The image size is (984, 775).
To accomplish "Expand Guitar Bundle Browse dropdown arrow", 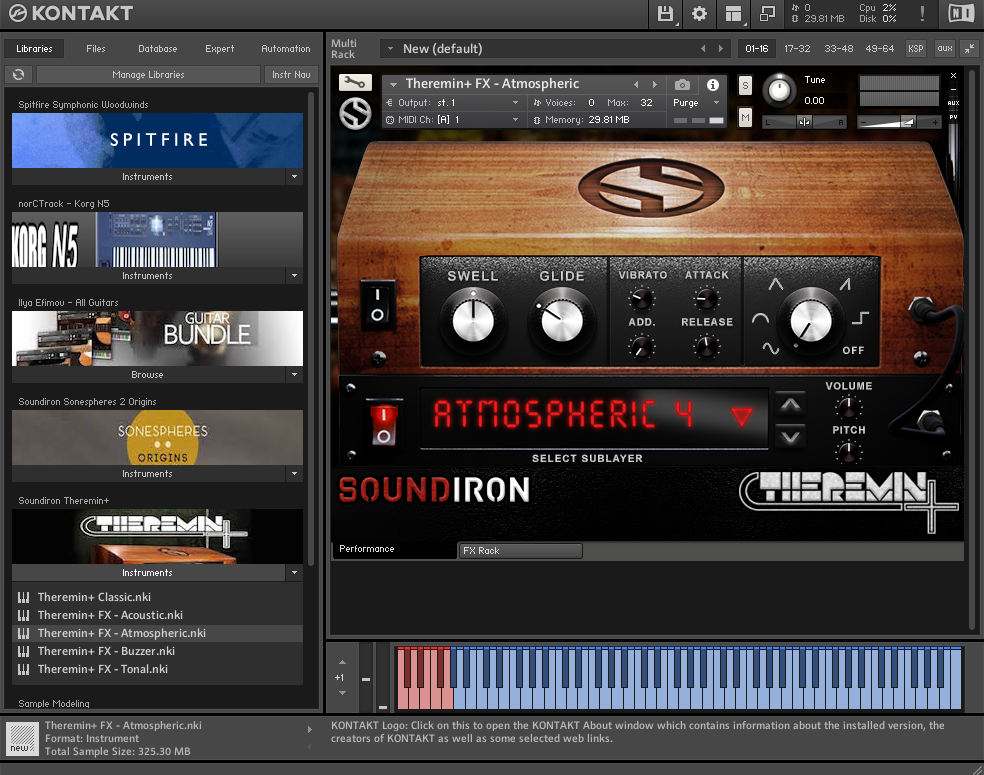I will point(294,375).
